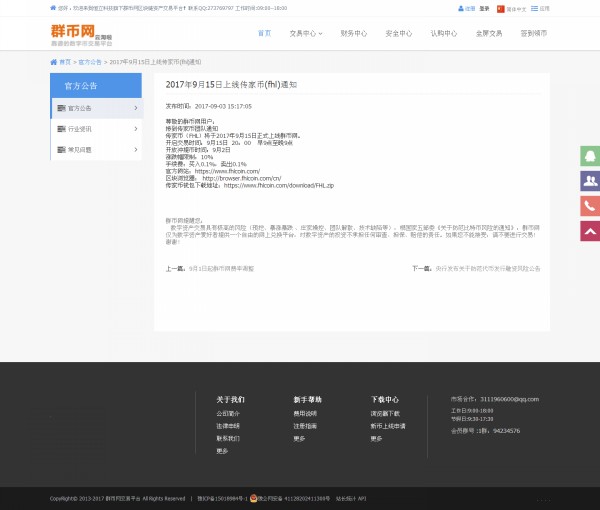Click the 登录 login link

pos(484,8)
